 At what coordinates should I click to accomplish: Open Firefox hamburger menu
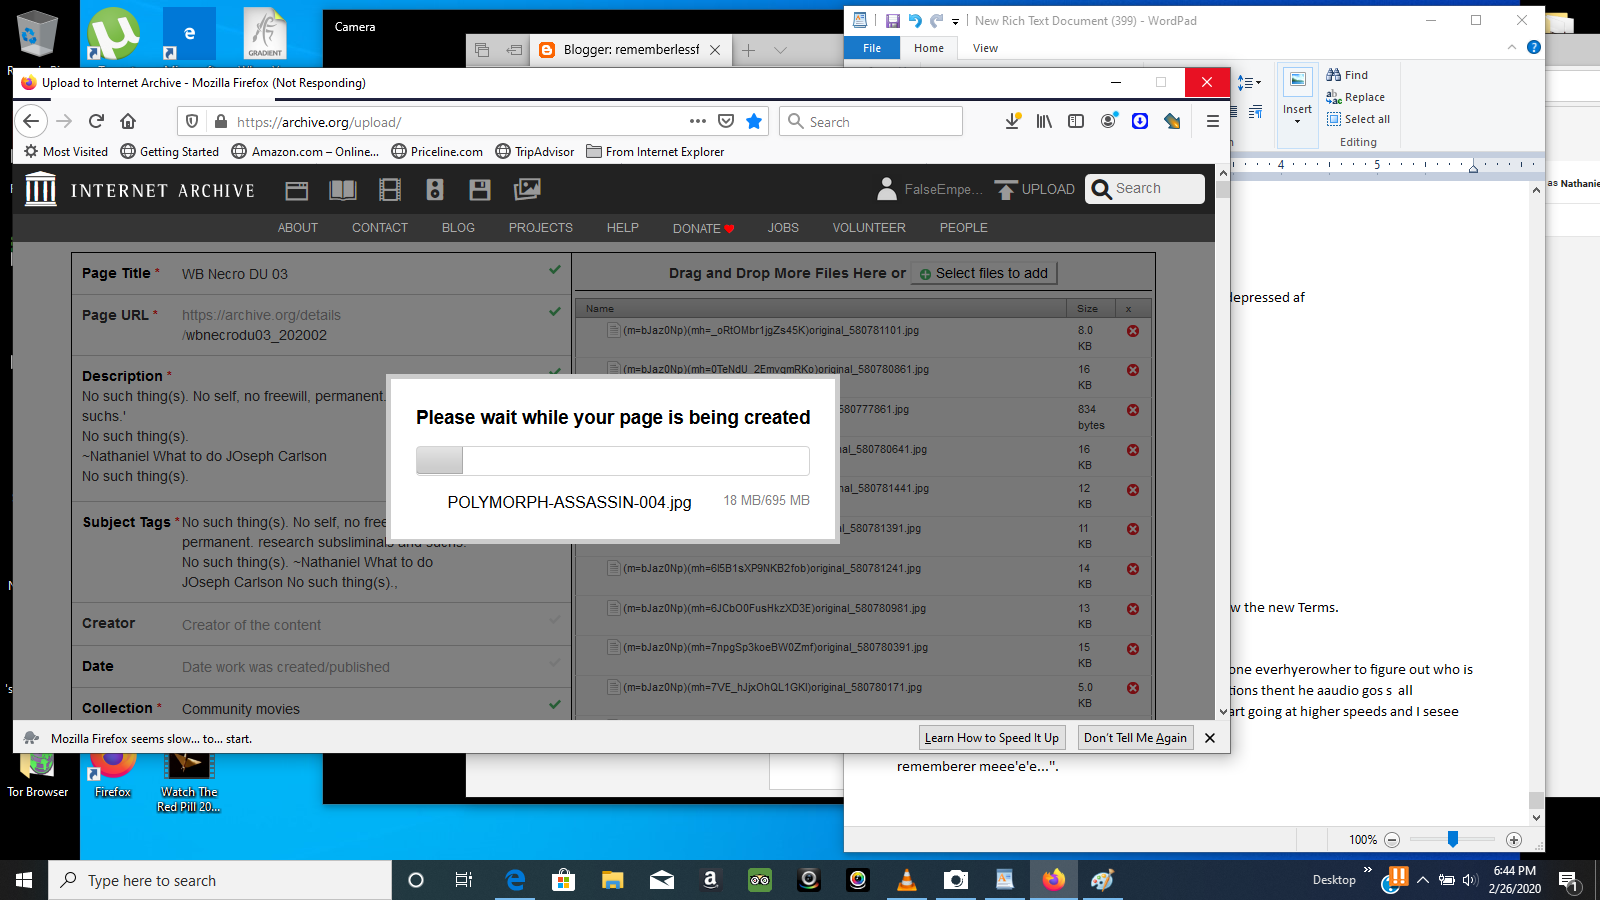tap(1212, 121)
